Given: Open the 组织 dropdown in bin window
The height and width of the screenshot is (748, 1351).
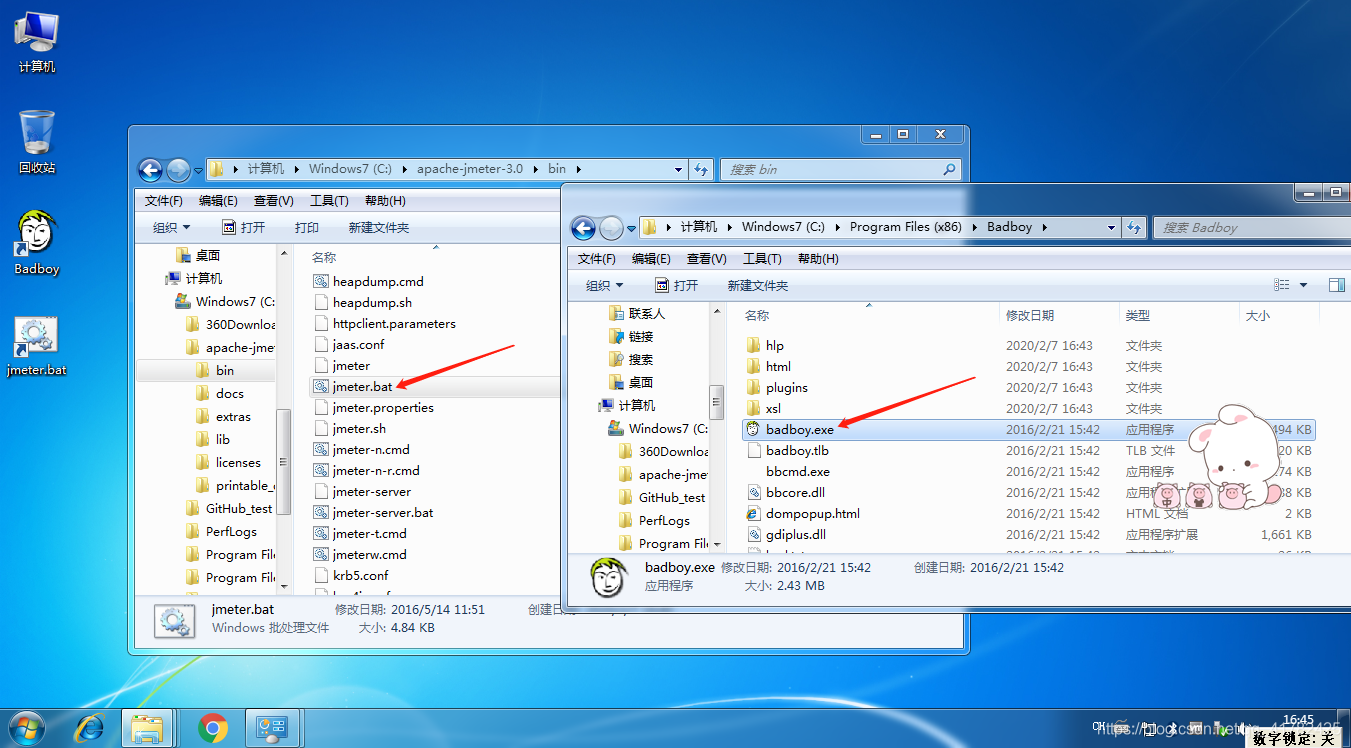Looking at the screenshot, I should (x=171, y=228).
